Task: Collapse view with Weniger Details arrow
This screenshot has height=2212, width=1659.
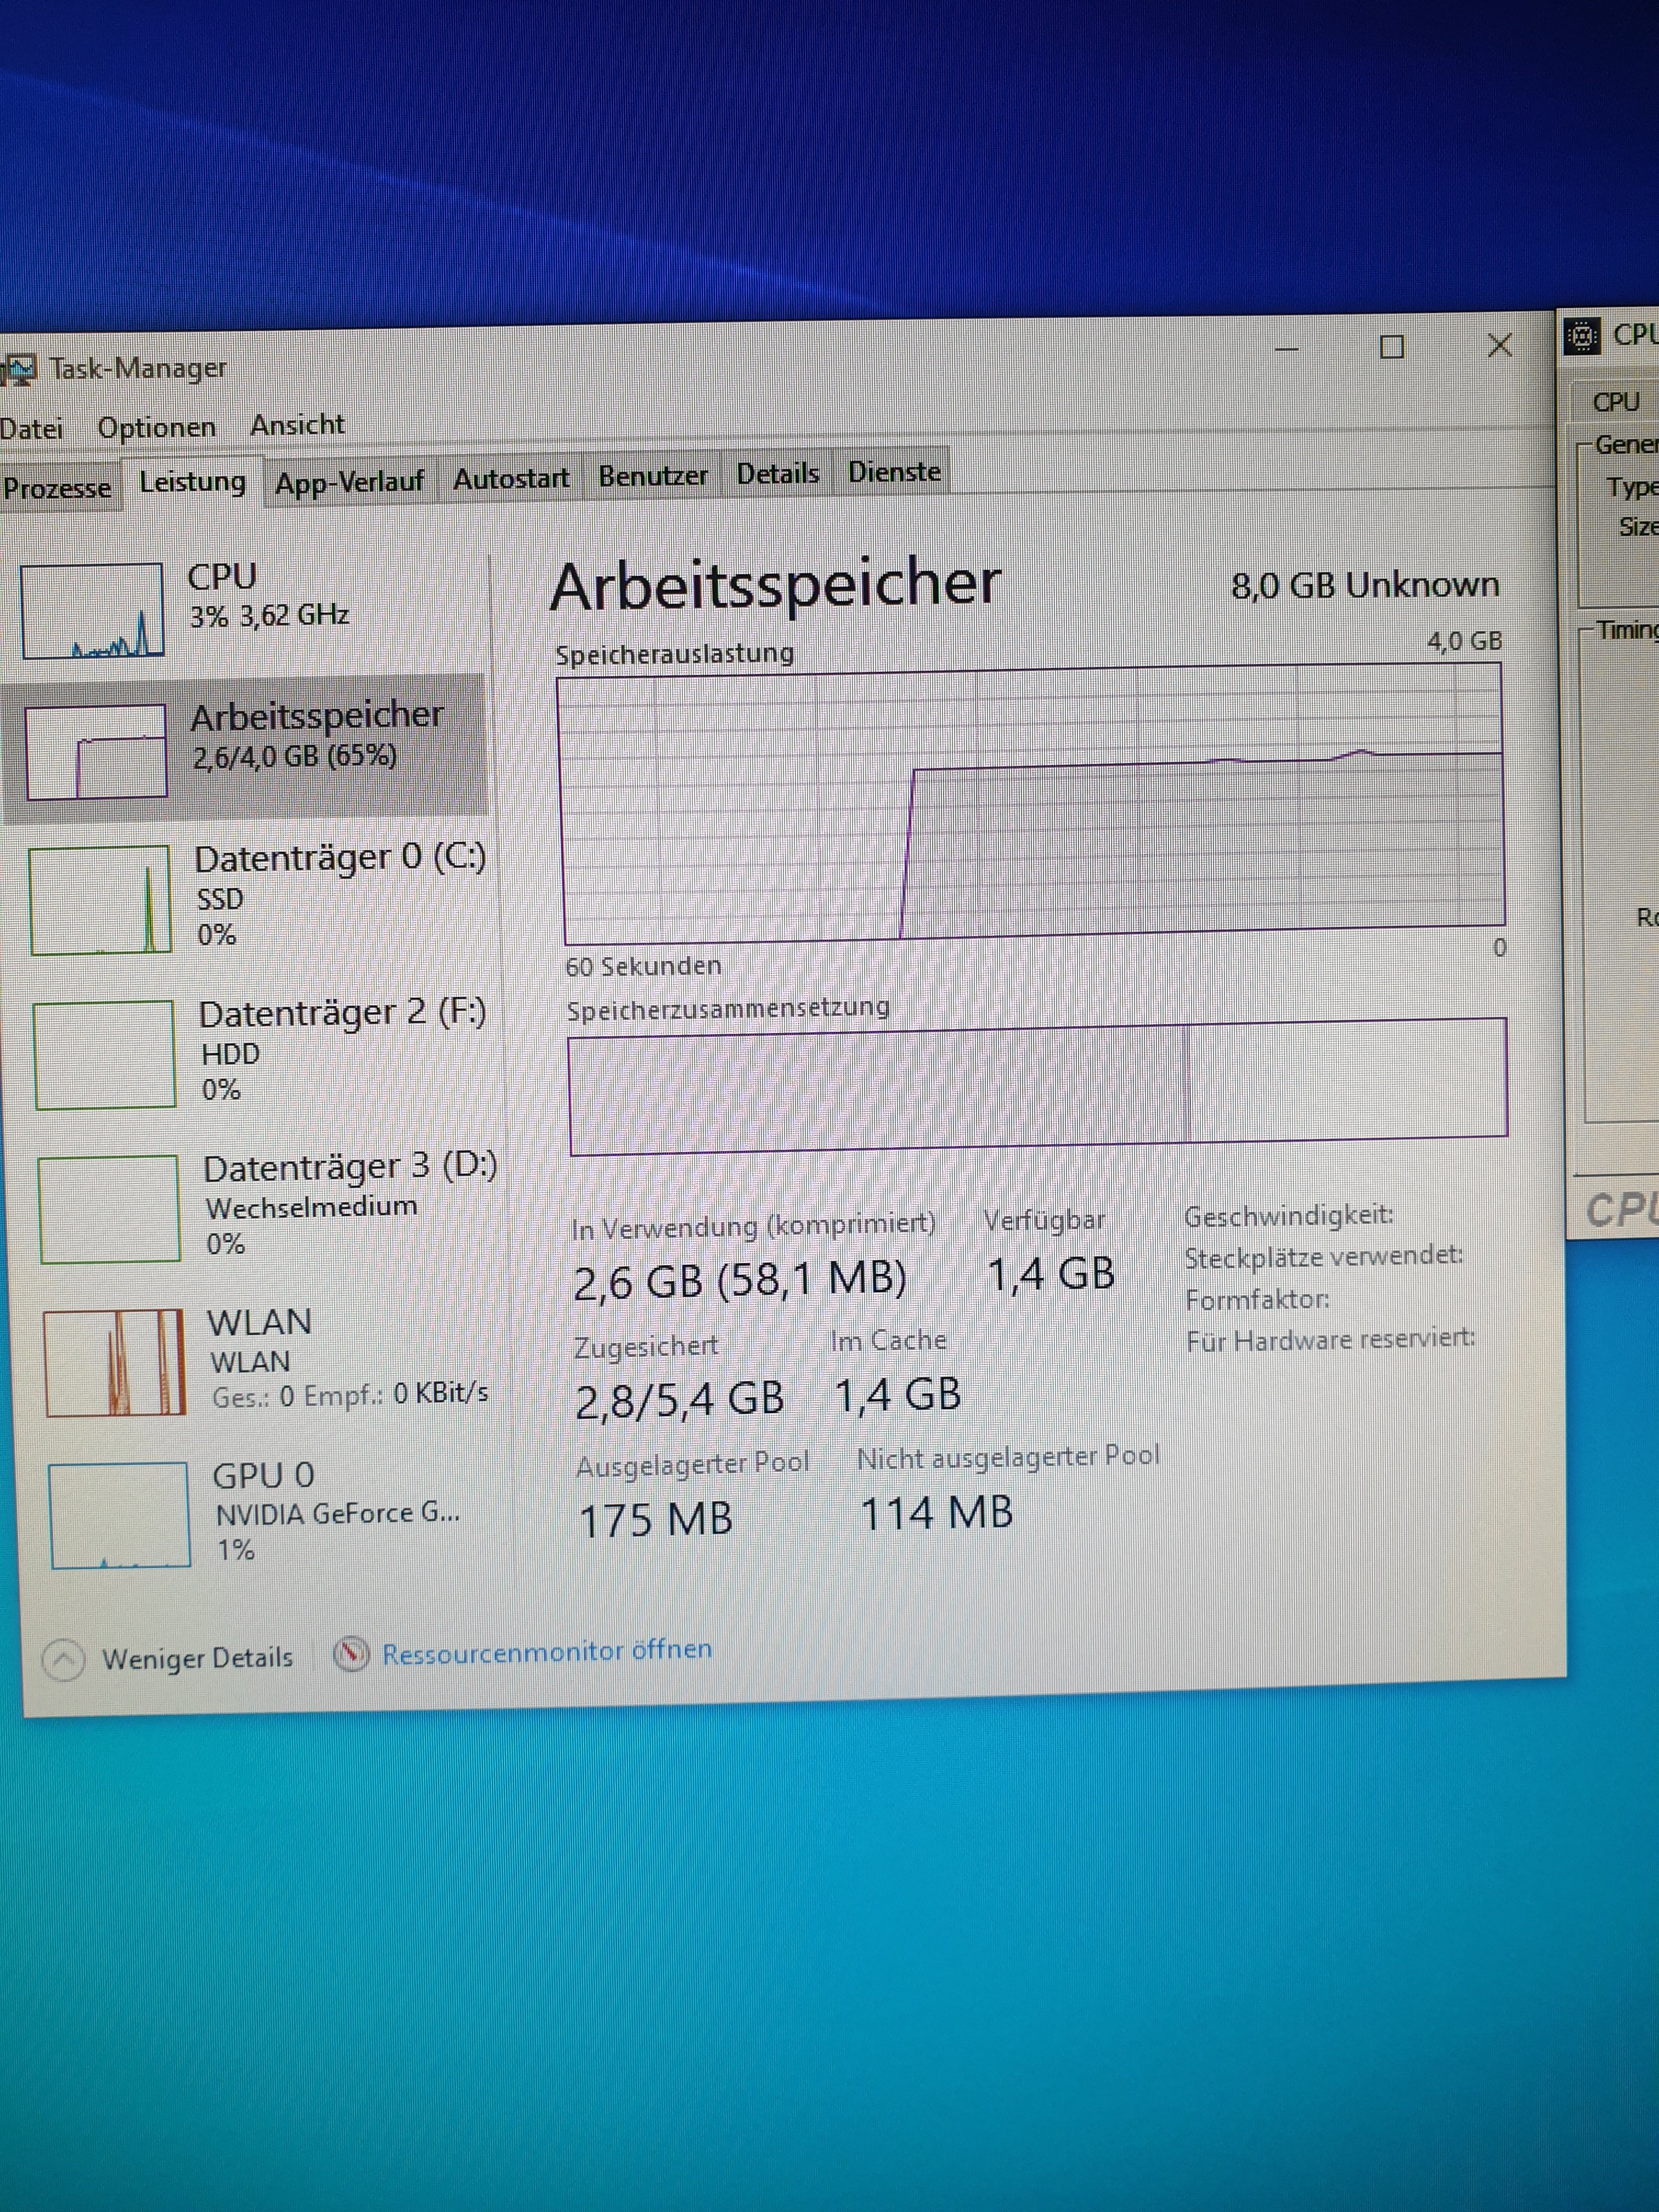Action: (x=63, y=1660)
